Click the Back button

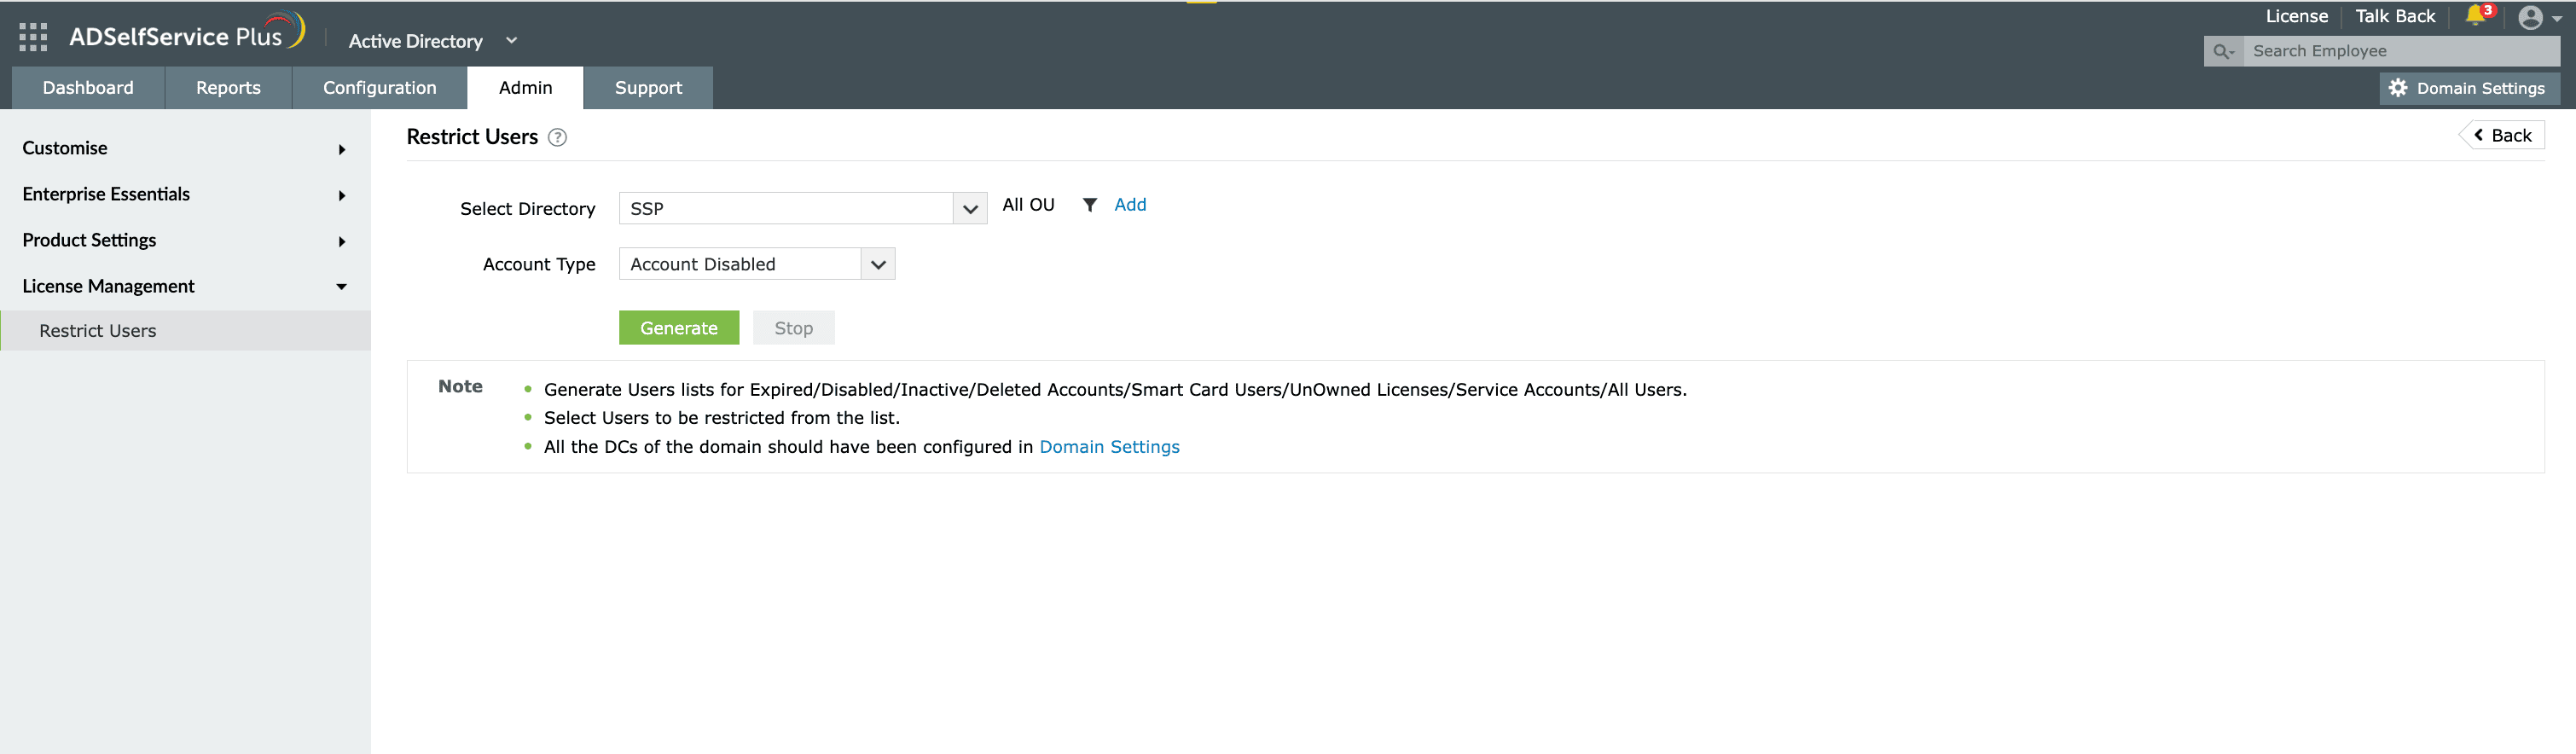click(x=2502, y=135)
